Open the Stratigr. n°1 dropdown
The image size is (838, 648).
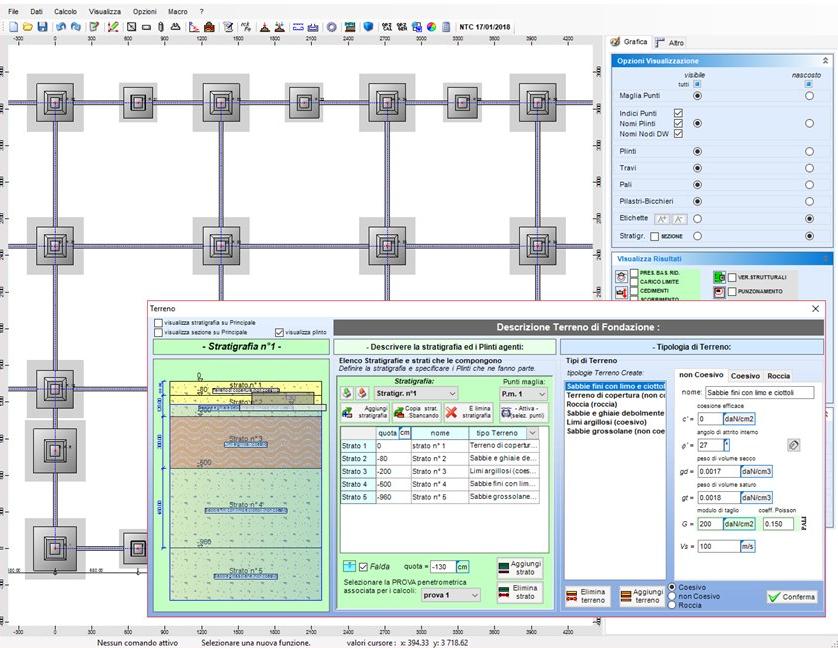[453, 394]
